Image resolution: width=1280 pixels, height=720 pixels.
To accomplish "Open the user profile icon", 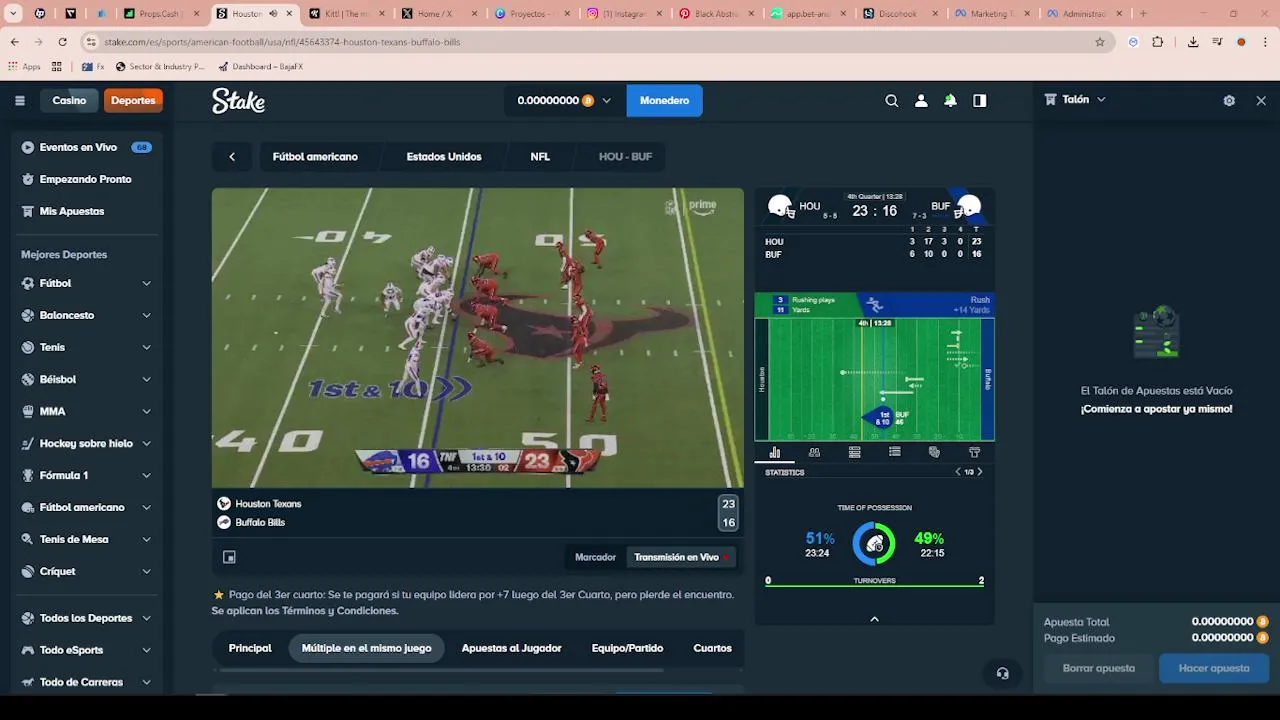I will 921,100.
